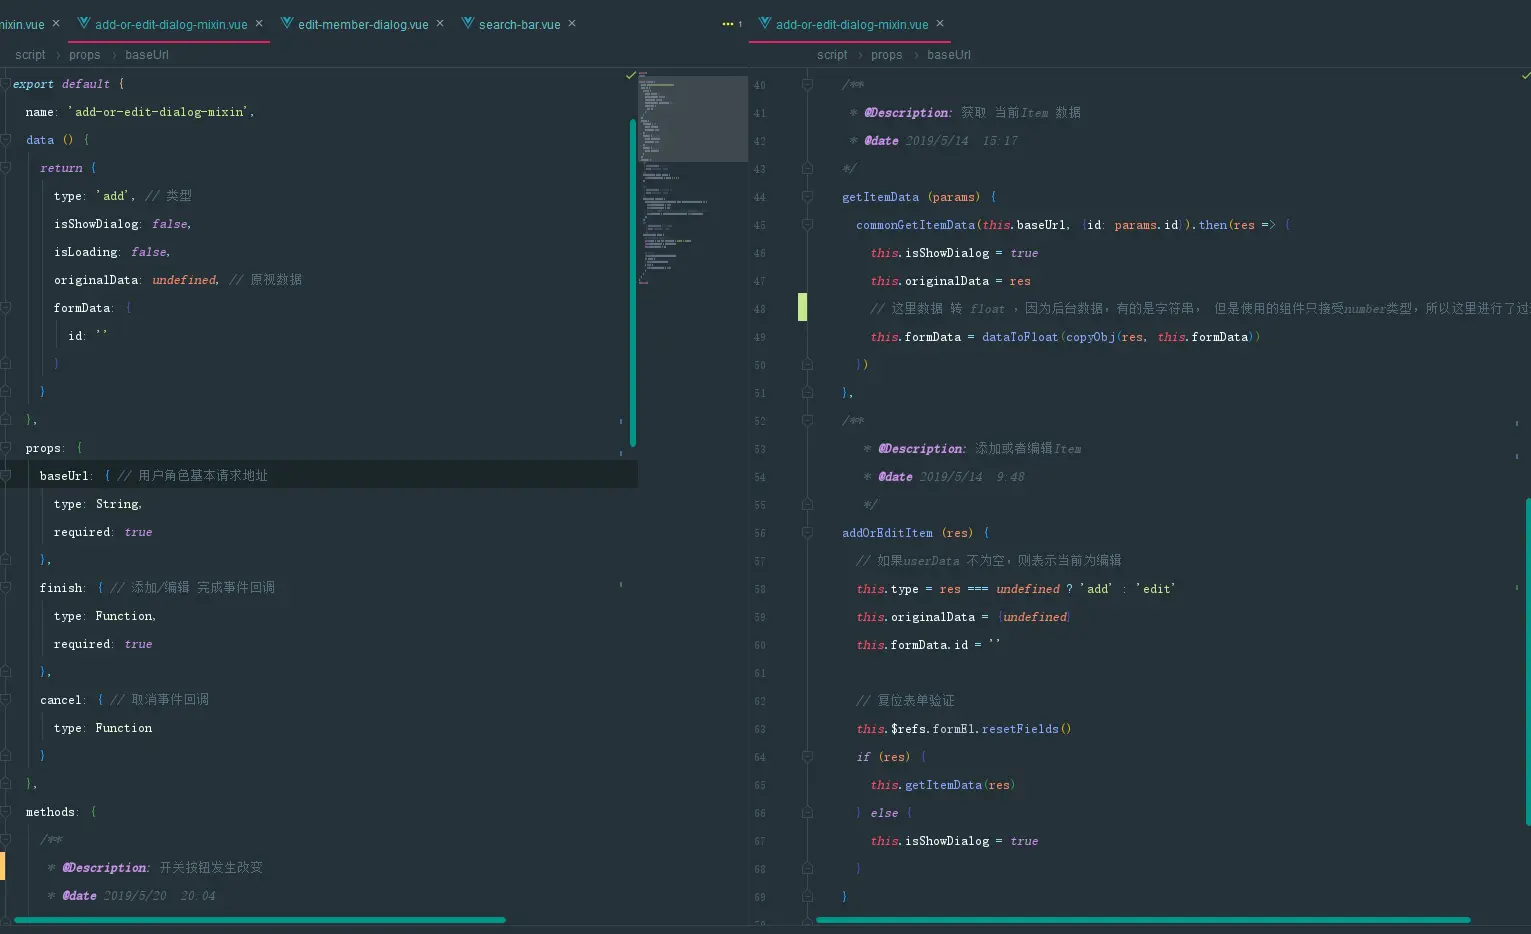Click Vue file icon on edit-member-dialog.vue tab

pos(287,23)
